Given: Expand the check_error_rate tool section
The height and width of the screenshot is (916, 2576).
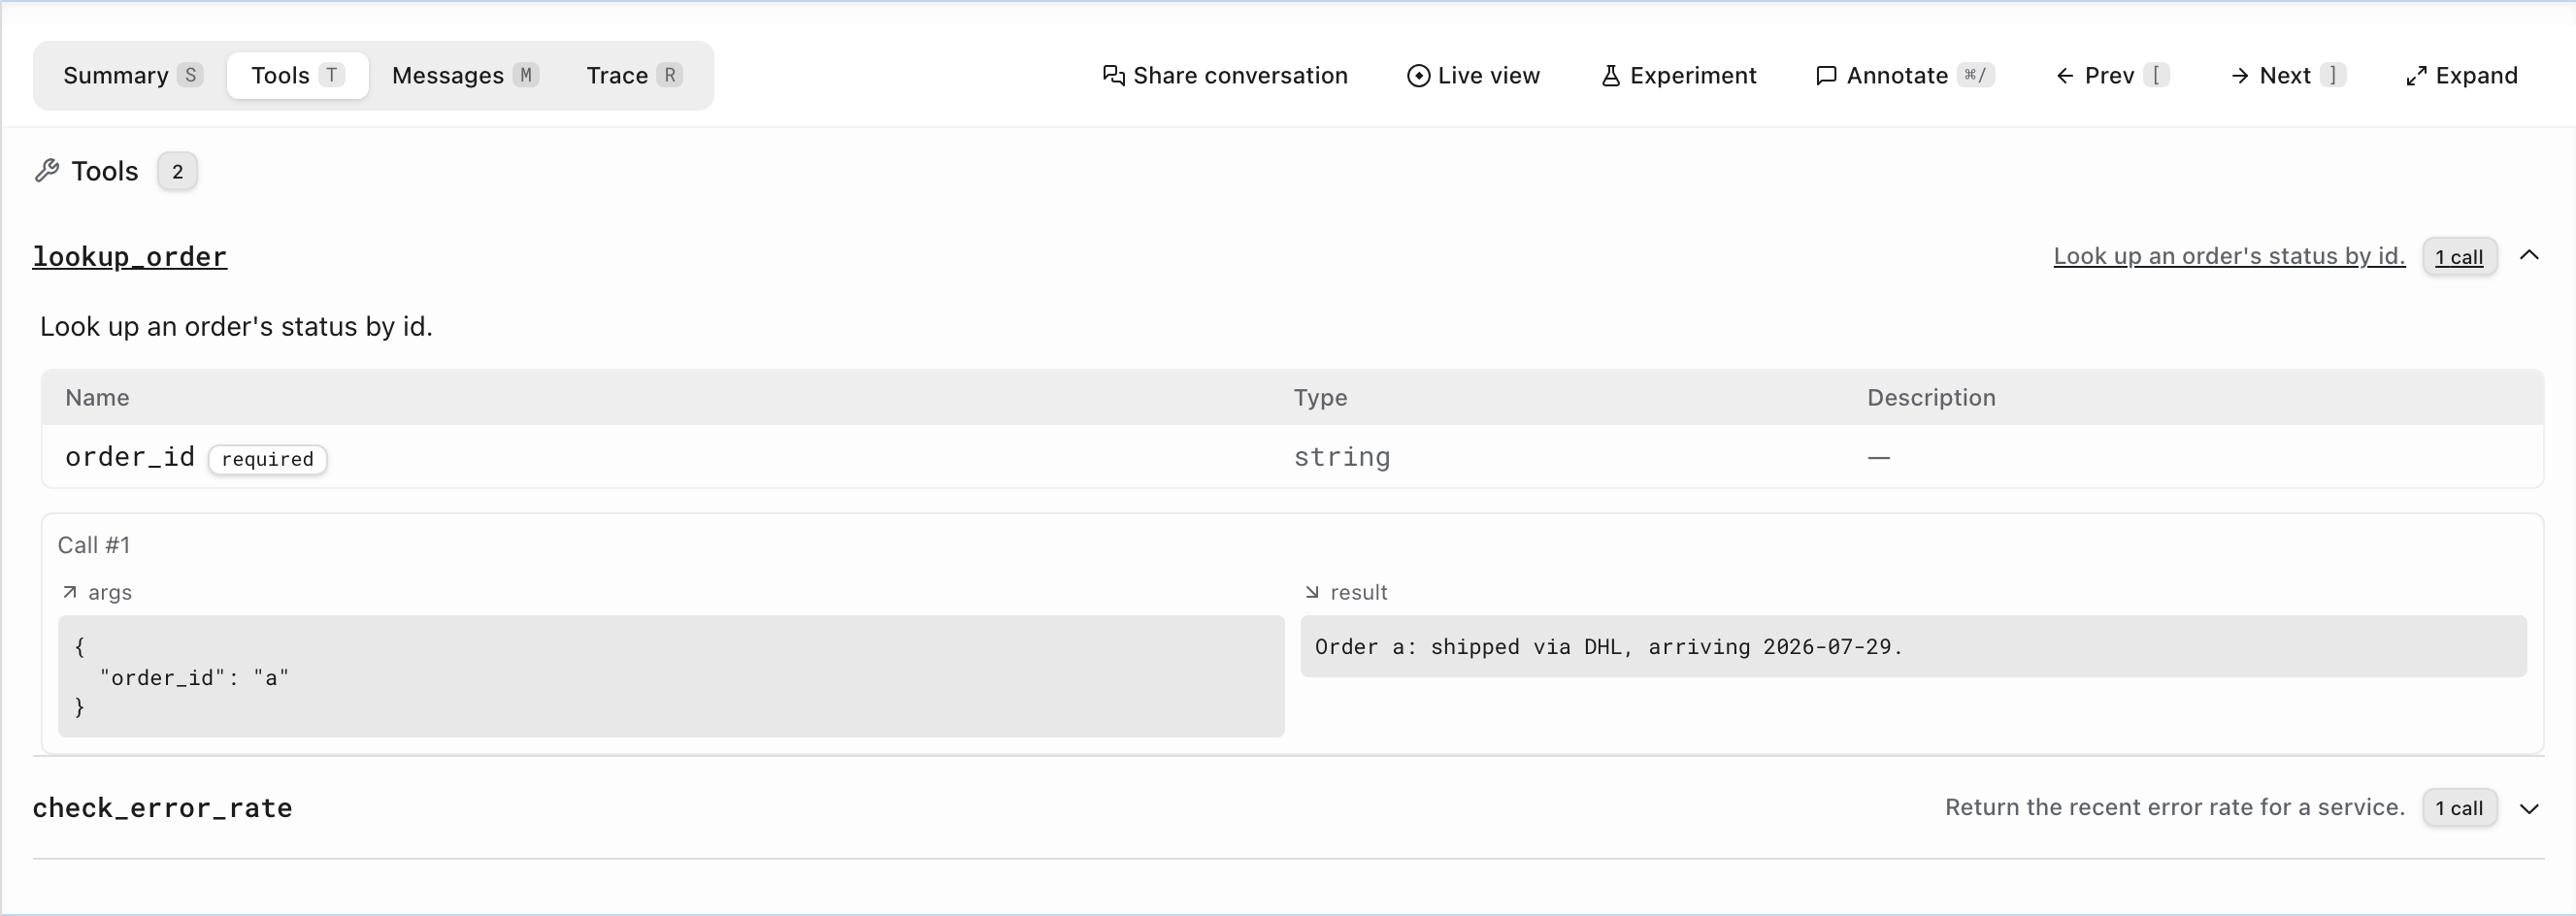Looking at the screenshot, I should [2529, 808].
